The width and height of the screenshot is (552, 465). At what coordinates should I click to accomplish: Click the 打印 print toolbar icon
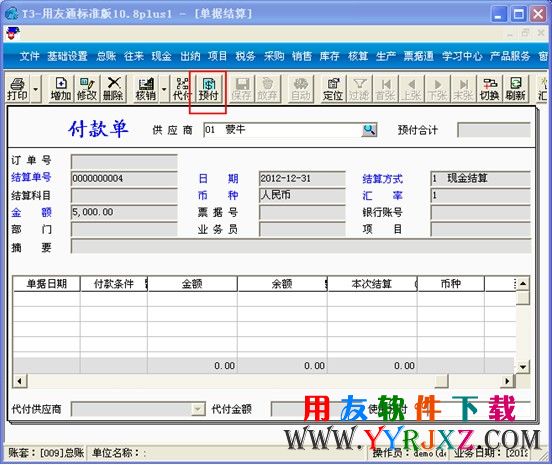coord(18,89)
